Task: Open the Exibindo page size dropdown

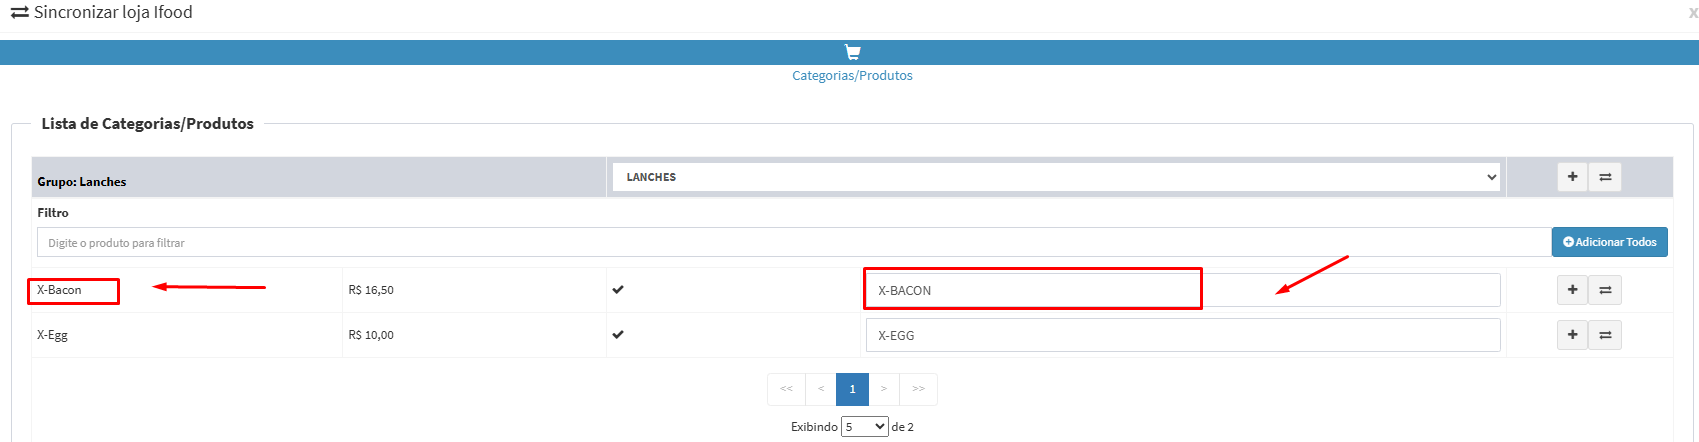Action: pos(864,427)
